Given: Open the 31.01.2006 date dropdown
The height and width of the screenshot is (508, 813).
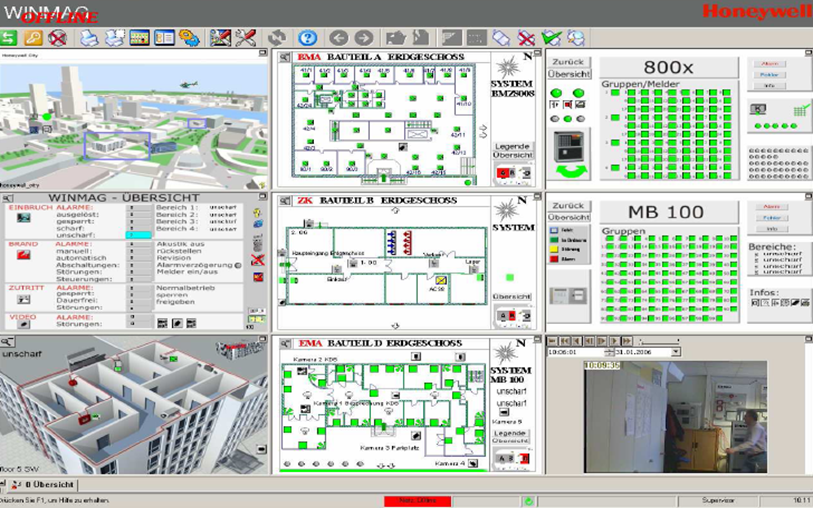Looking at the screenshot, I should [678, 351].
